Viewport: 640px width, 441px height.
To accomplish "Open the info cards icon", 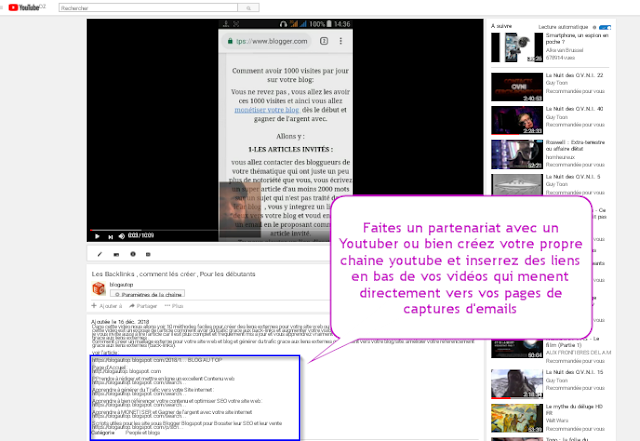I will pos(133,254).
